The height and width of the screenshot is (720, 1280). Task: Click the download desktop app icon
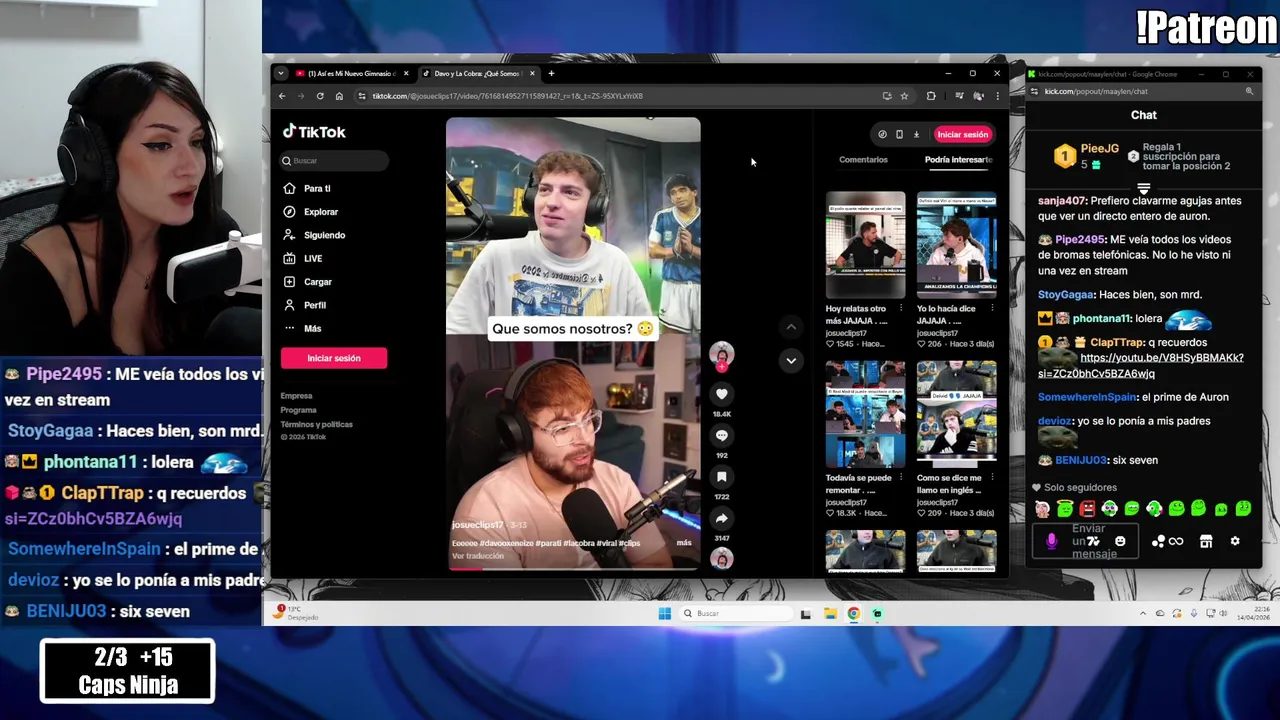point(916,134)
